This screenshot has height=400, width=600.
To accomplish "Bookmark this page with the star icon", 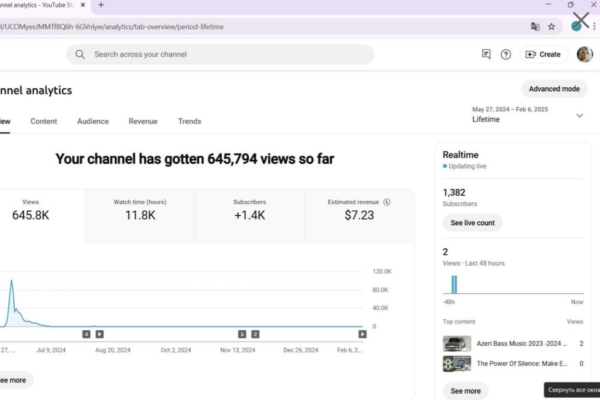I will (x=551, y=26).
